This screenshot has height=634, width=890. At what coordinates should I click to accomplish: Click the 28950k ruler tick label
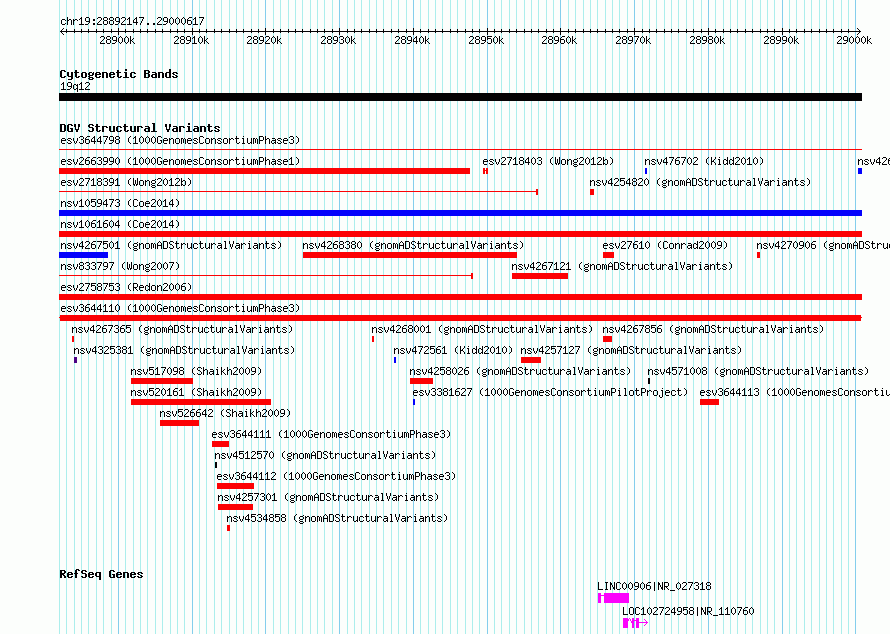pyautogui.click(x=486, y=40)
